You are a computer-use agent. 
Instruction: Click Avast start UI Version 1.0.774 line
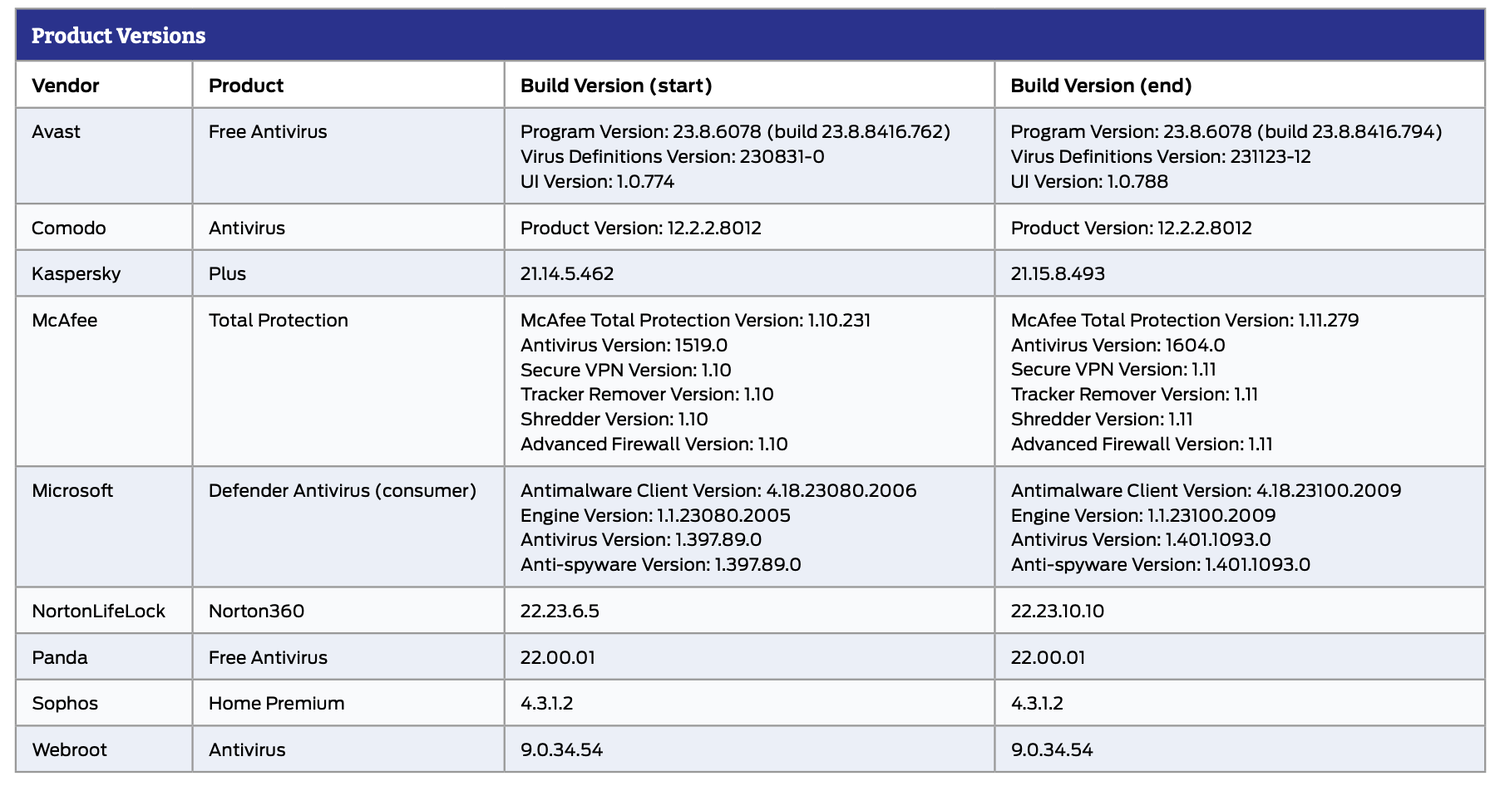click(597, 182)
